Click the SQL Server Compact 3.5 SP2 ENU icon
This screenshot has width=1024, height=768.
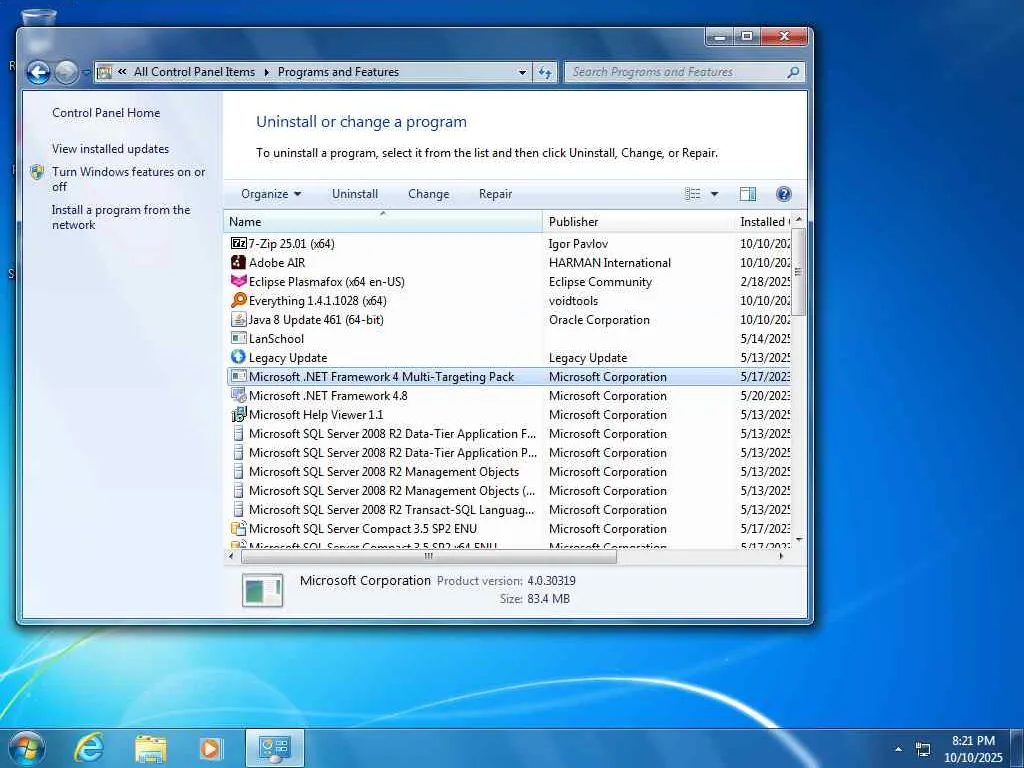(238, 528)
